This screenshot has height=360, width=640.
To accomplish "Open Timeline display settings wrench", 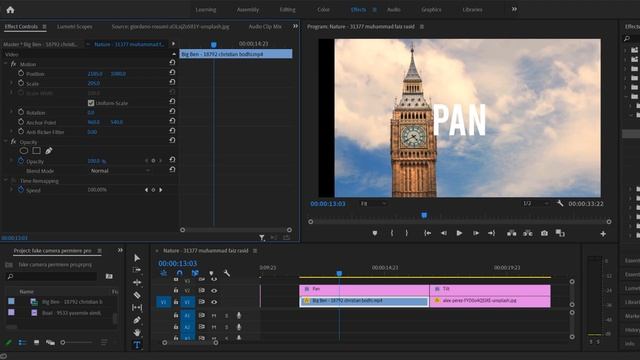I will tap(227, 273).
